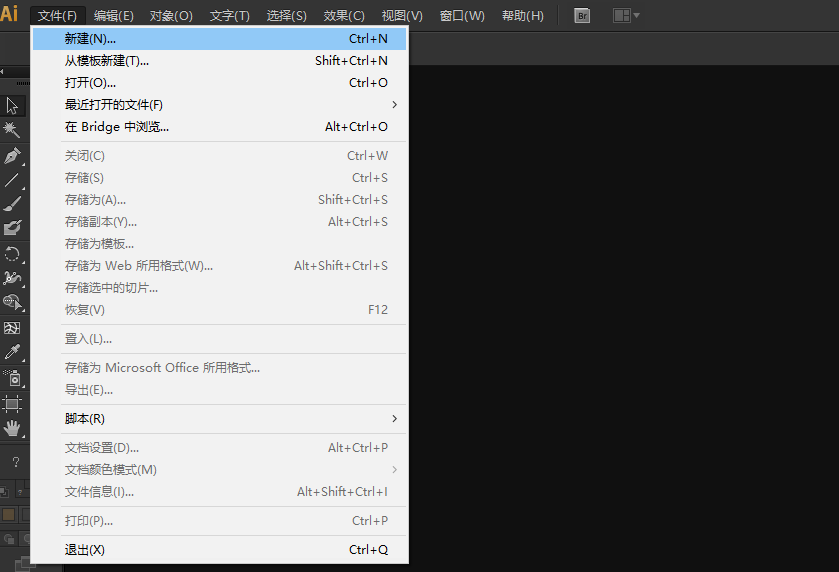839x572 pixels.
Task: Open Adobe Bridge via Br icon
Action: point(582,16)
